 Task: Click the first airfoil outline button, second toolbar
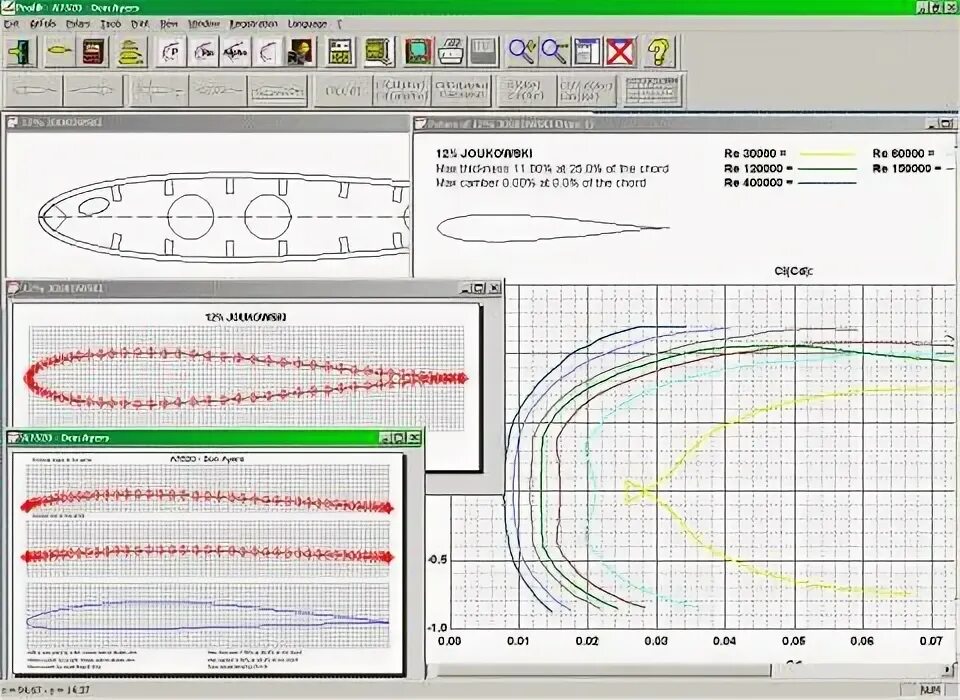34,91
